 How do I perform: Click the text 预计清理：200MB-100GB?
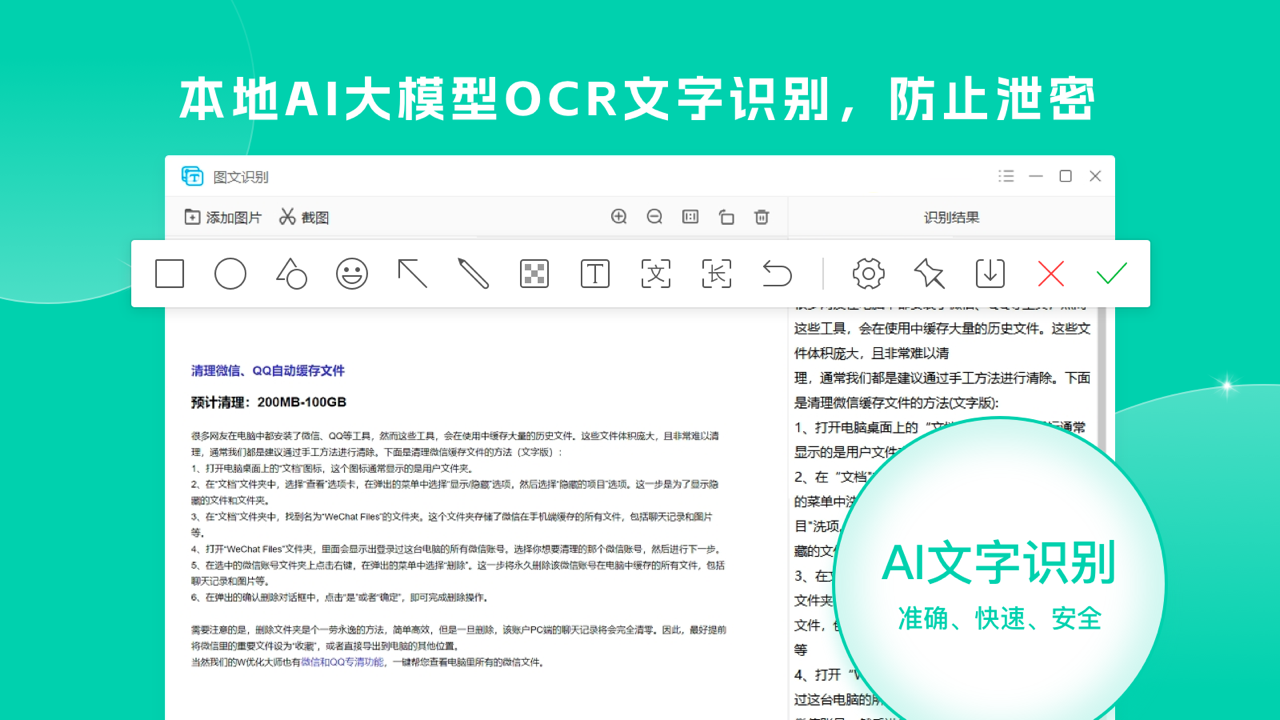pos(269,402)
